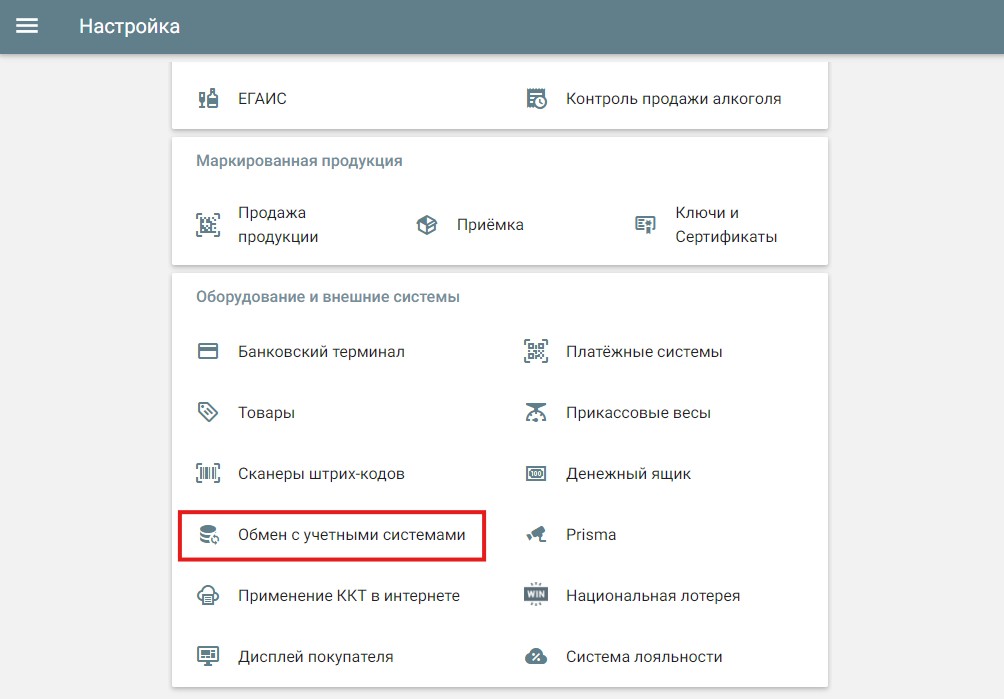Click the bank terminal card icon
1004x699 pixels.
pyautogui.click(x=208, y=351)
